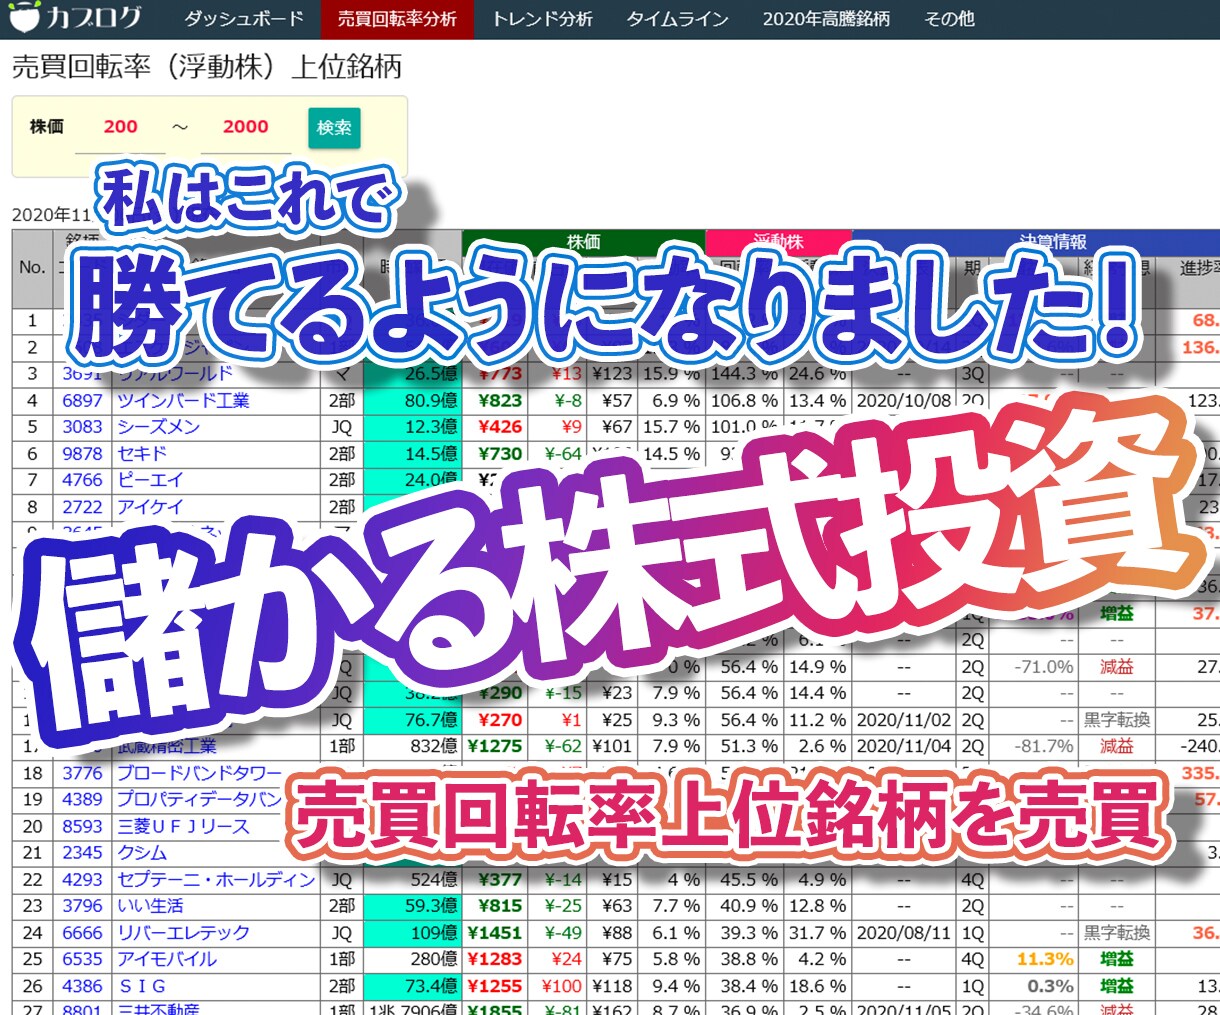Open stock code 3776 link
Screen dimensions: 1220x1015
point(82,773)
